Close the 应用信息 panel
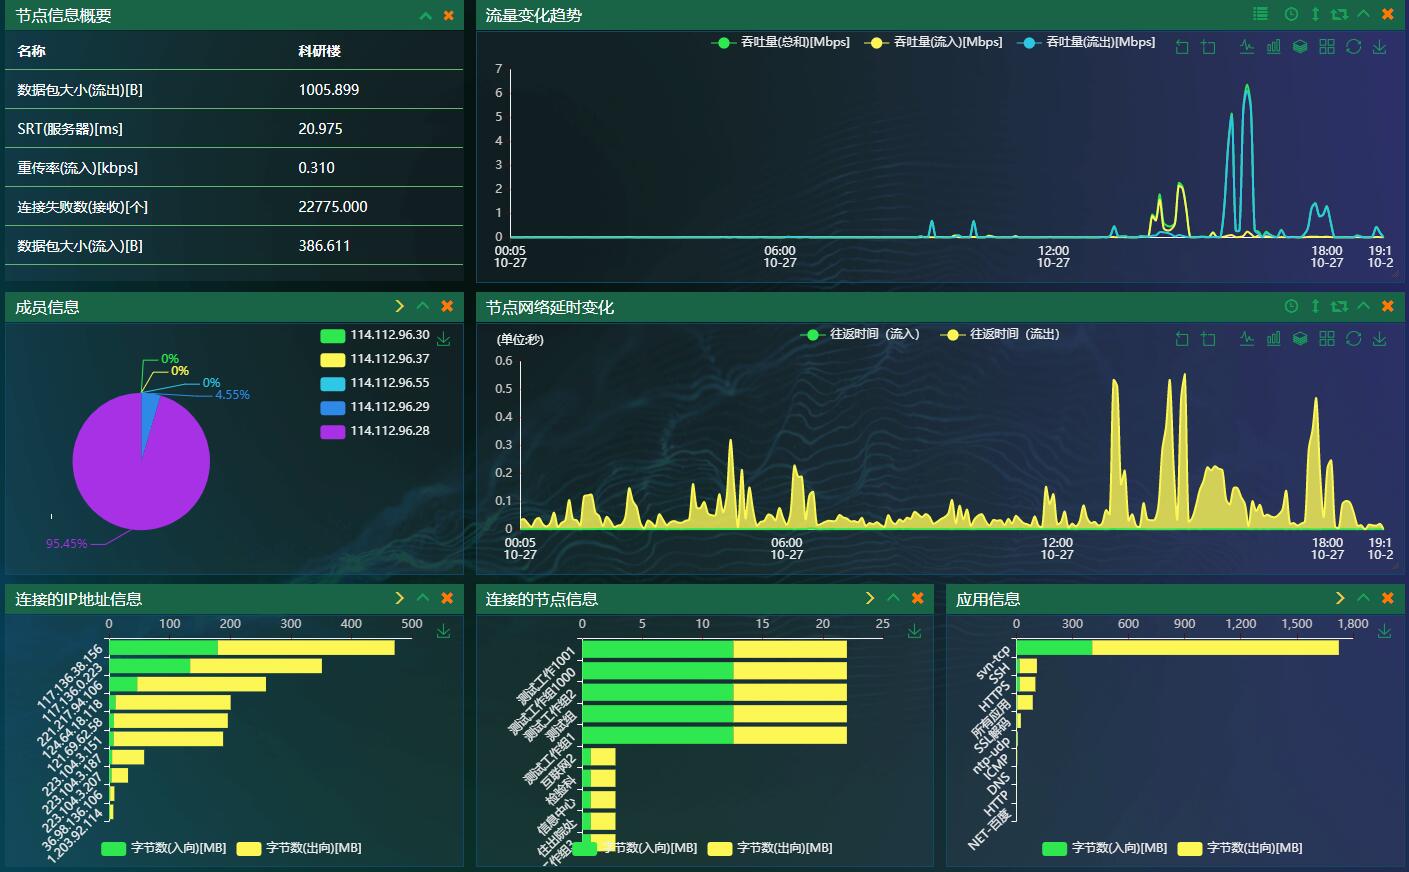The height and width of the screenshot is (872, 1409). tap(1388, 598)
